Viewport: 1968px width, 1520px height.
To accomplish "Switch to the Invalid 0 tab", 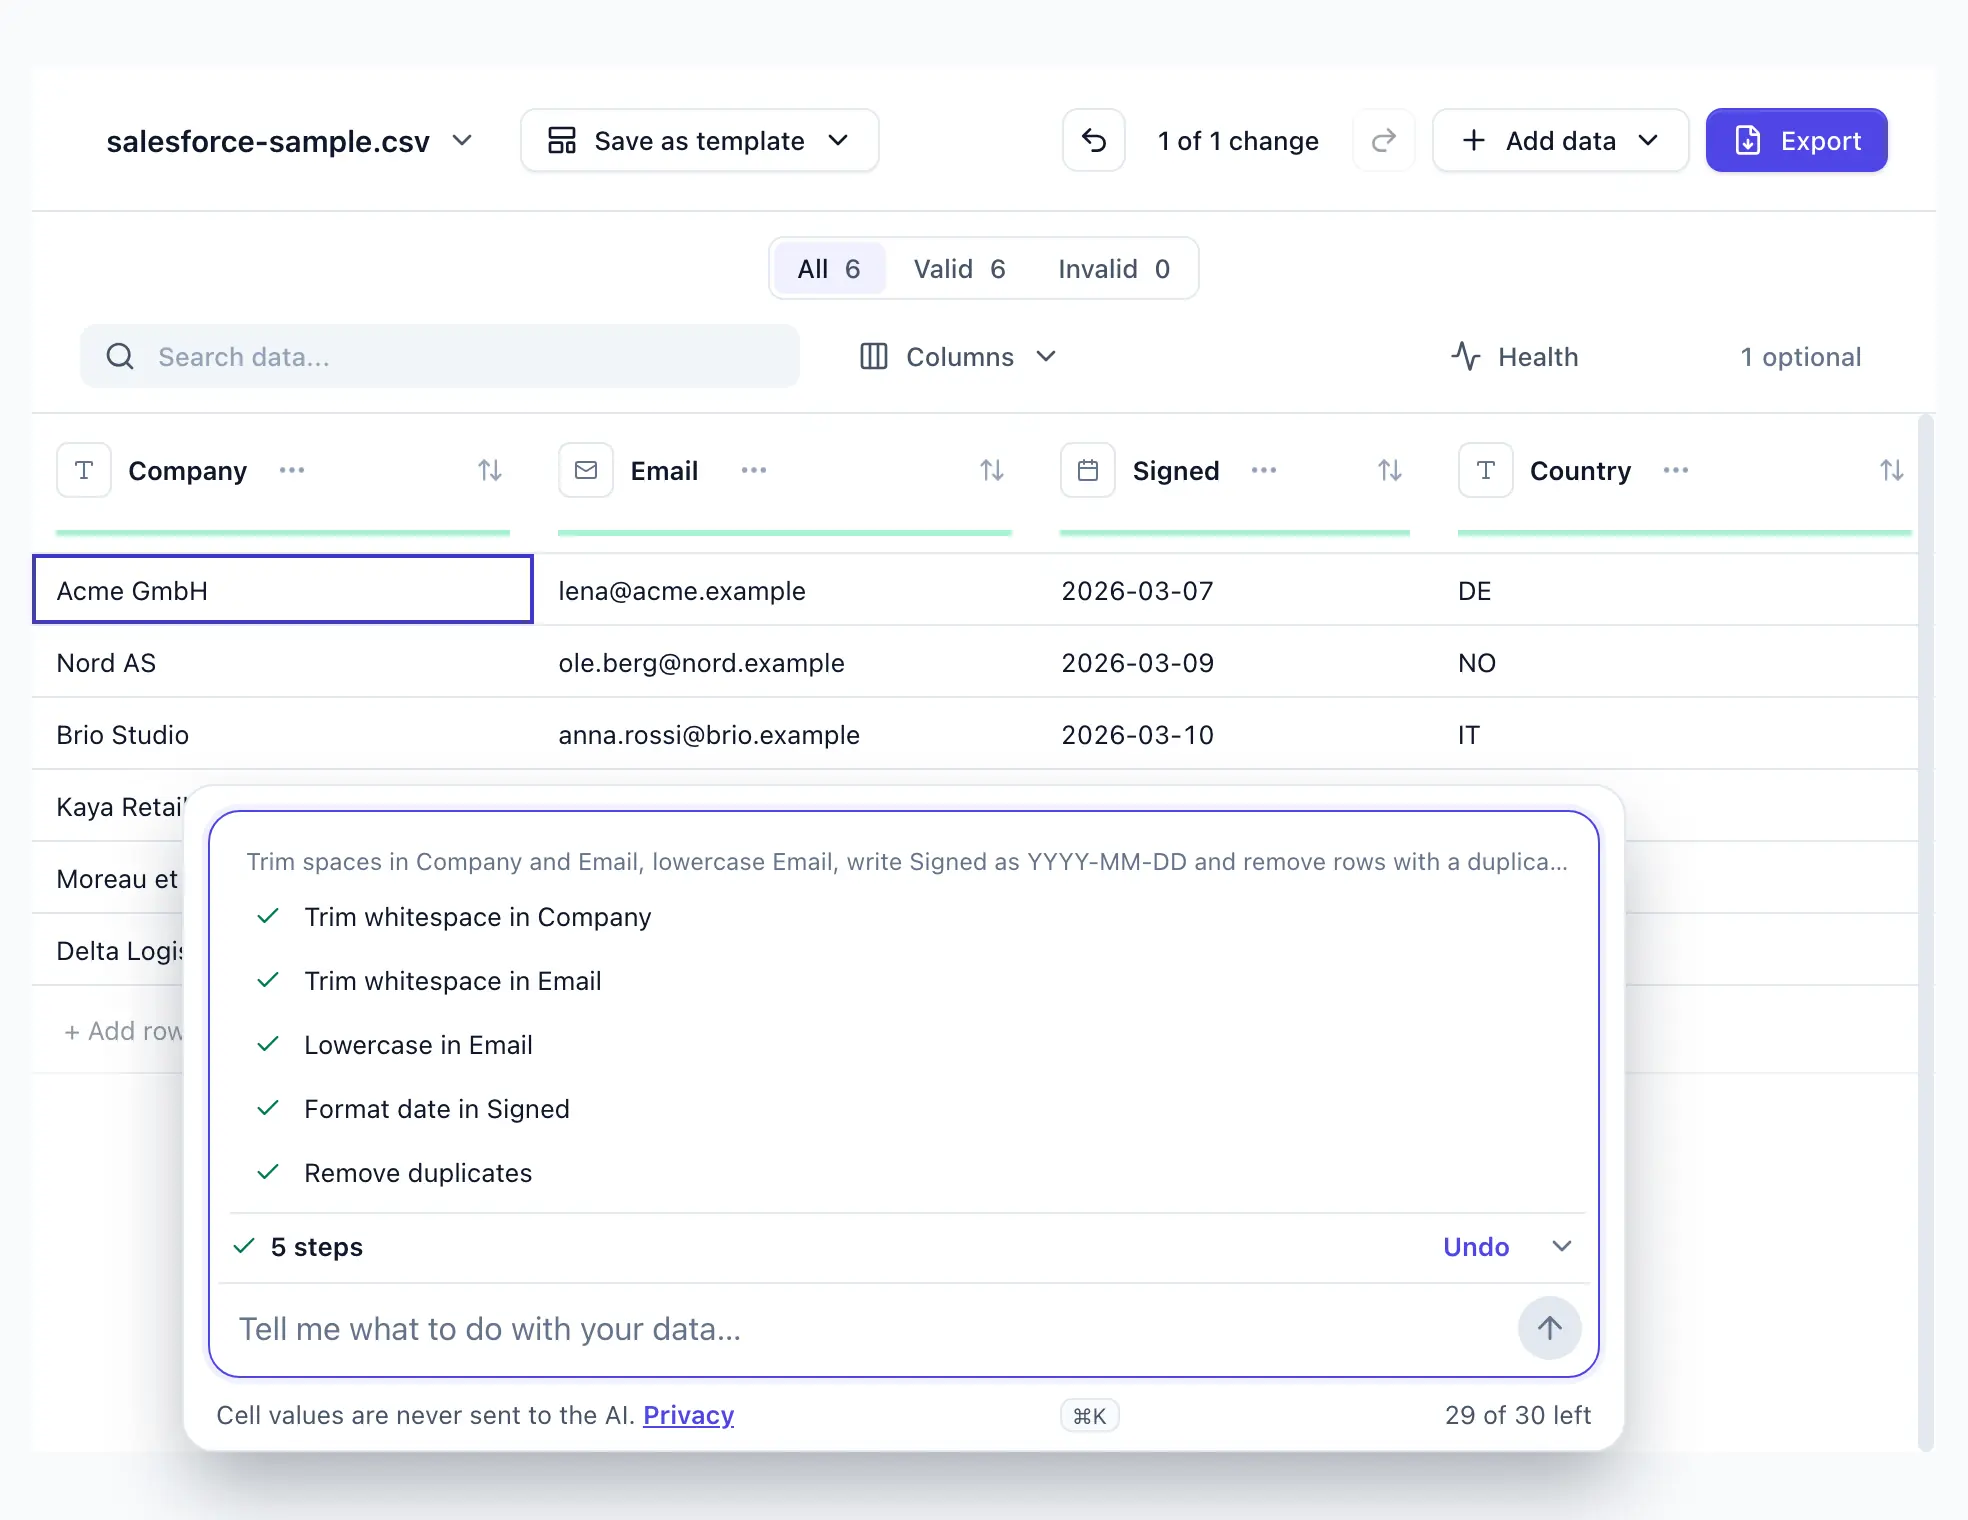I will tap(1114, 269).
